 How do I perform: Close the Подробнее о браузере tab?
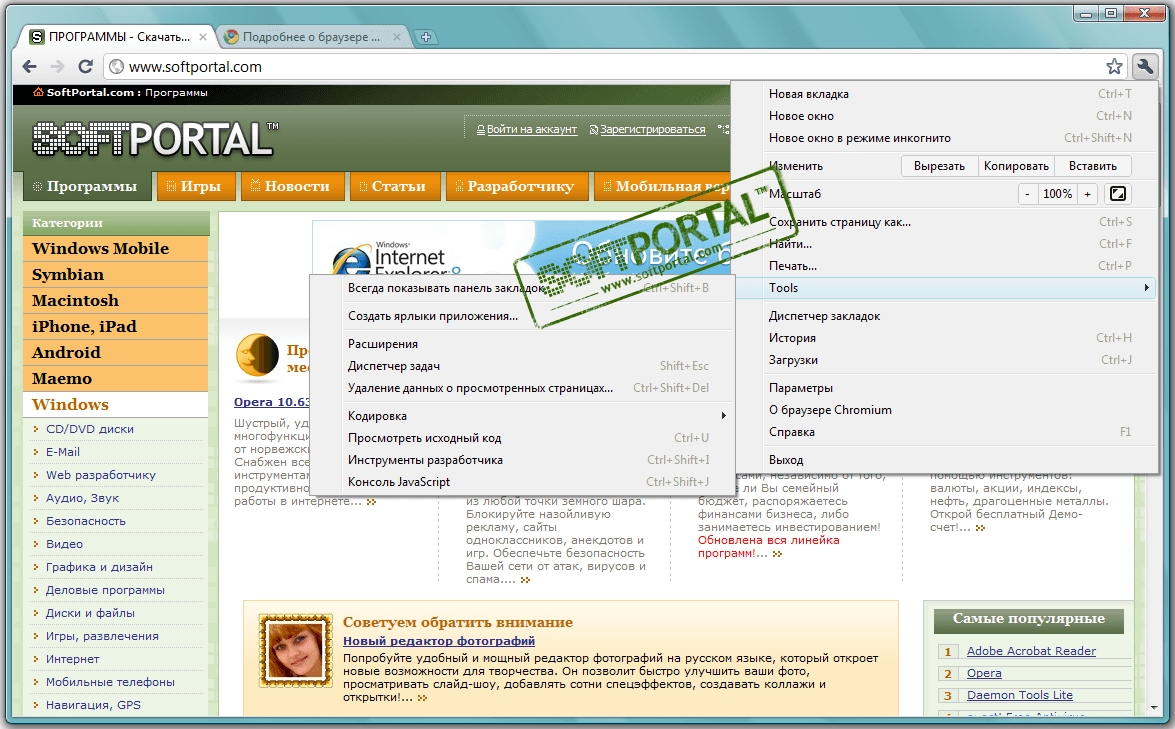click(x=396, y=37)
